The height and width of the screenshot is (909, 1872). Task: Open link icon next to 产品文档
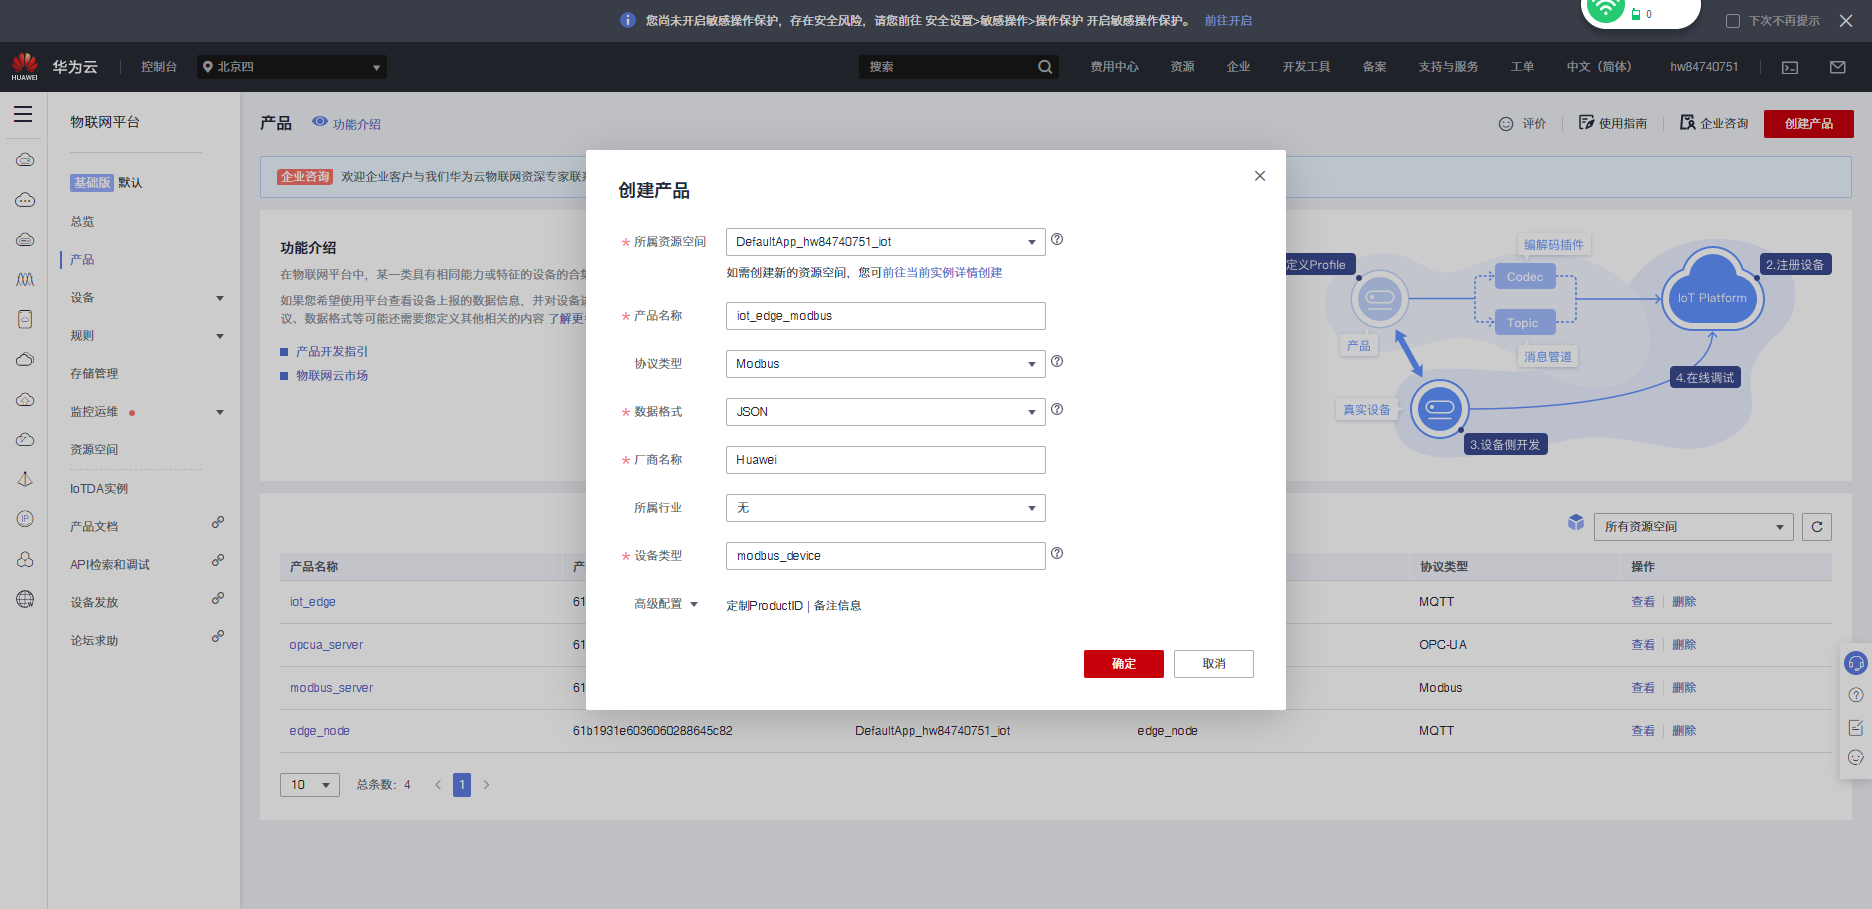(x=218, y=523)
